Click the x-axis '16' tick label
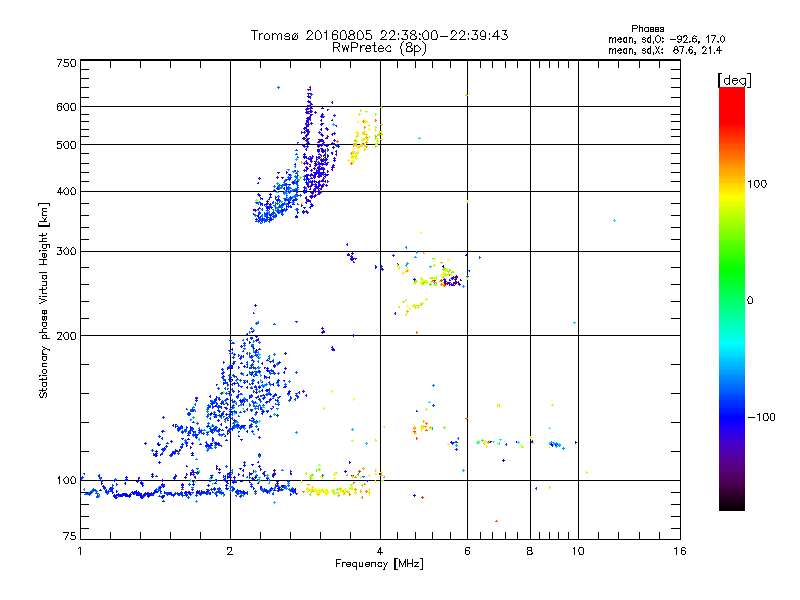Viewport: 800px width, 600px height. [x=680, y=551]
